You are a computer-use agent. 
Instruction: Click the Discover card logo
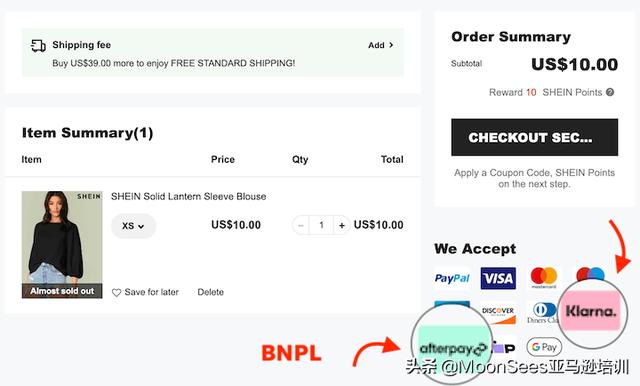pos(498,313)
